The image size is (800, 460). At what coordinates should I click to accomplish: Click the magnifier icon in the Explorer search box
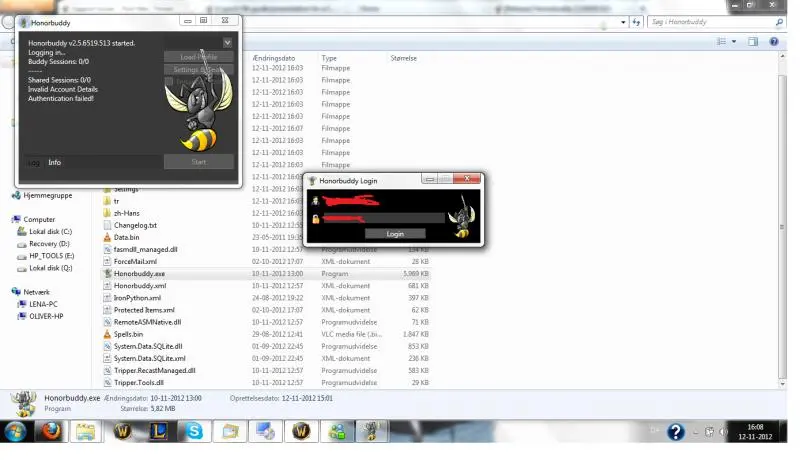(x=779, y=22)
